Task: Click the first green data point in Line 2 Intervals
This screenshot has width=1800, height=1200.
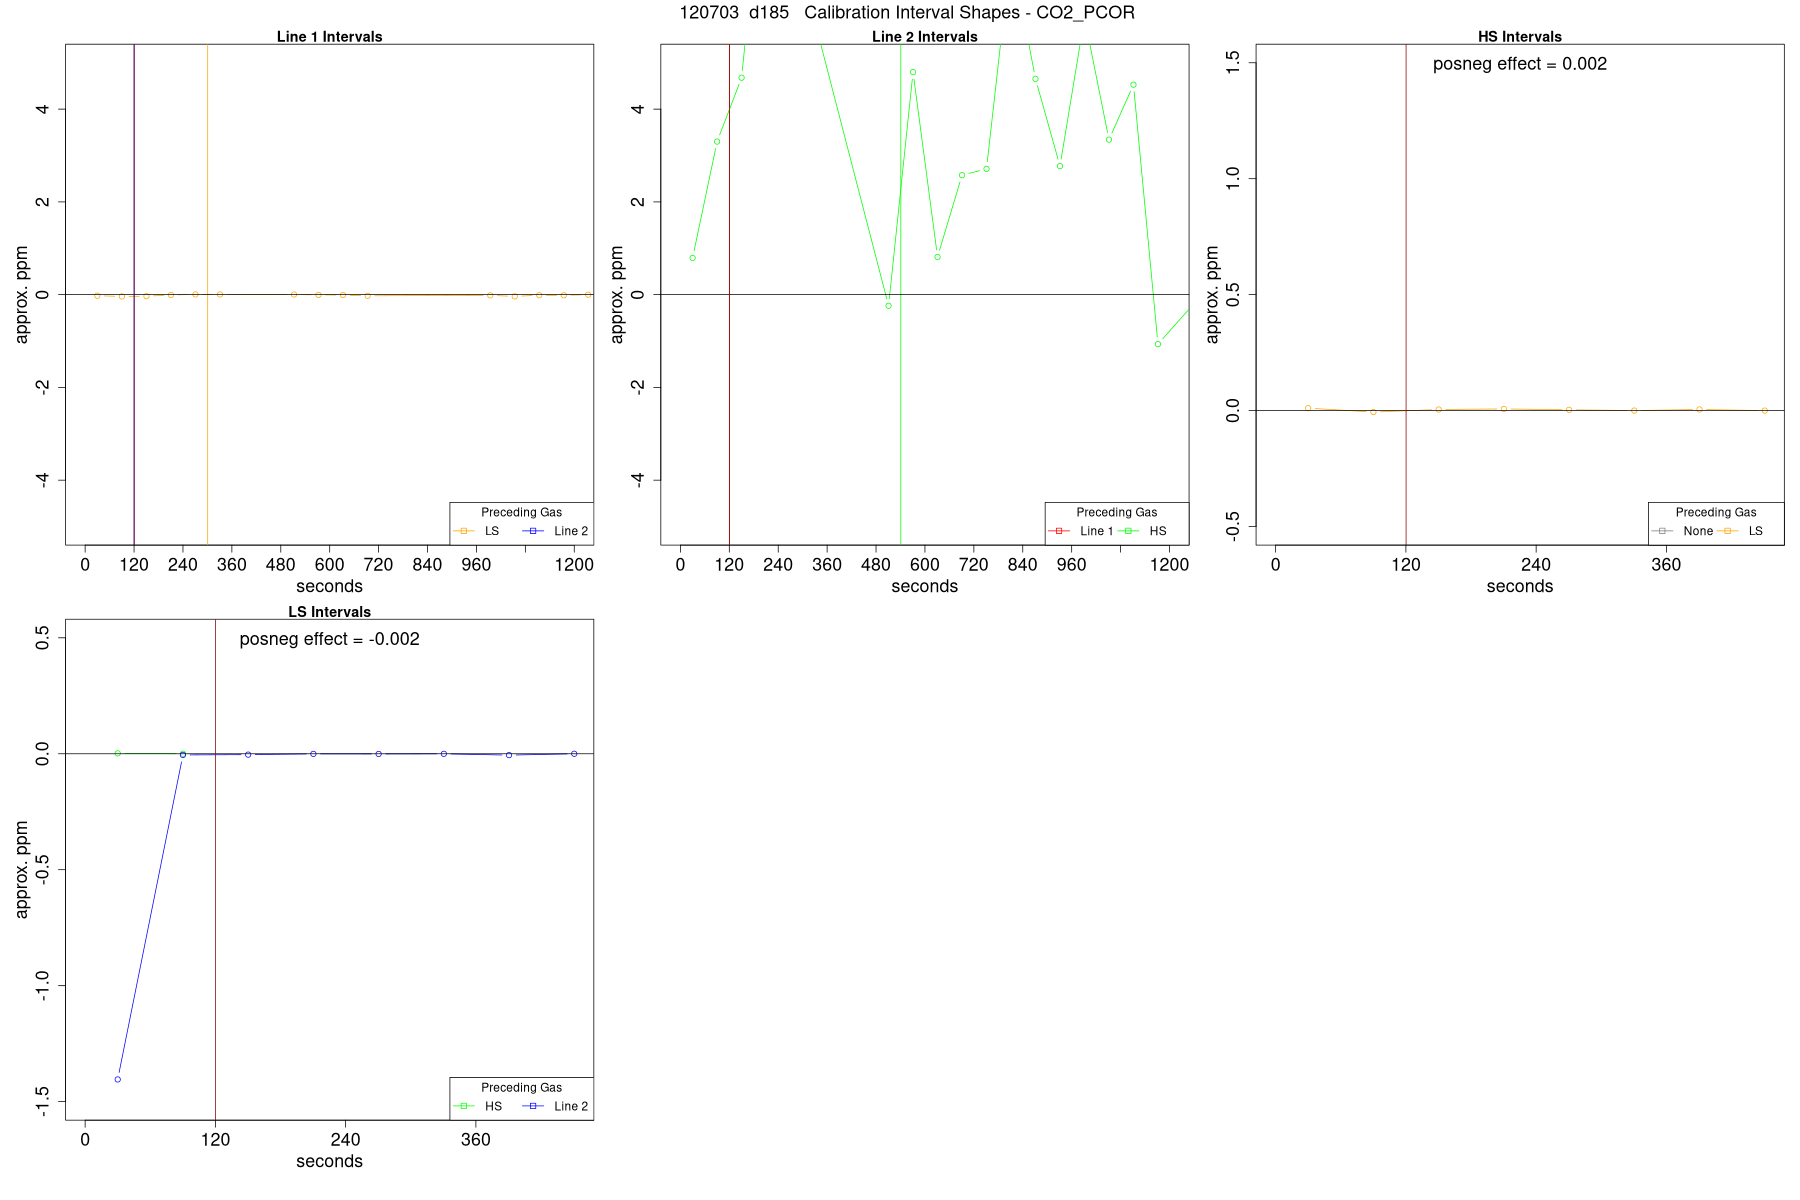Action: [692, 258]
